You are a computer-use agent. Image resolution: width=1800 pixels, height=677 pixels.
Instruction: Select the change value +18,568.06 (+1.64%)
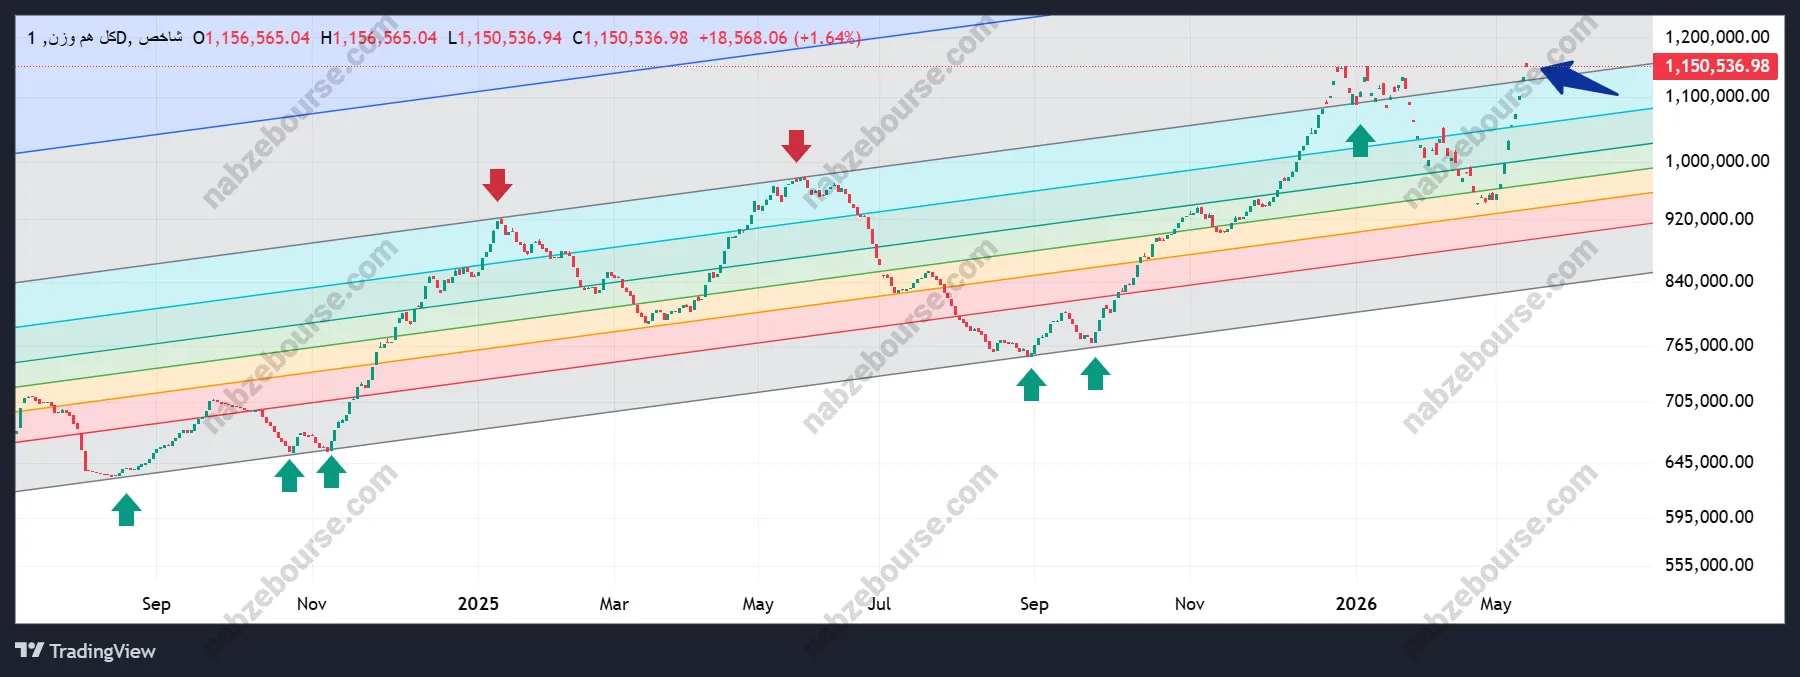click(779, 38)
